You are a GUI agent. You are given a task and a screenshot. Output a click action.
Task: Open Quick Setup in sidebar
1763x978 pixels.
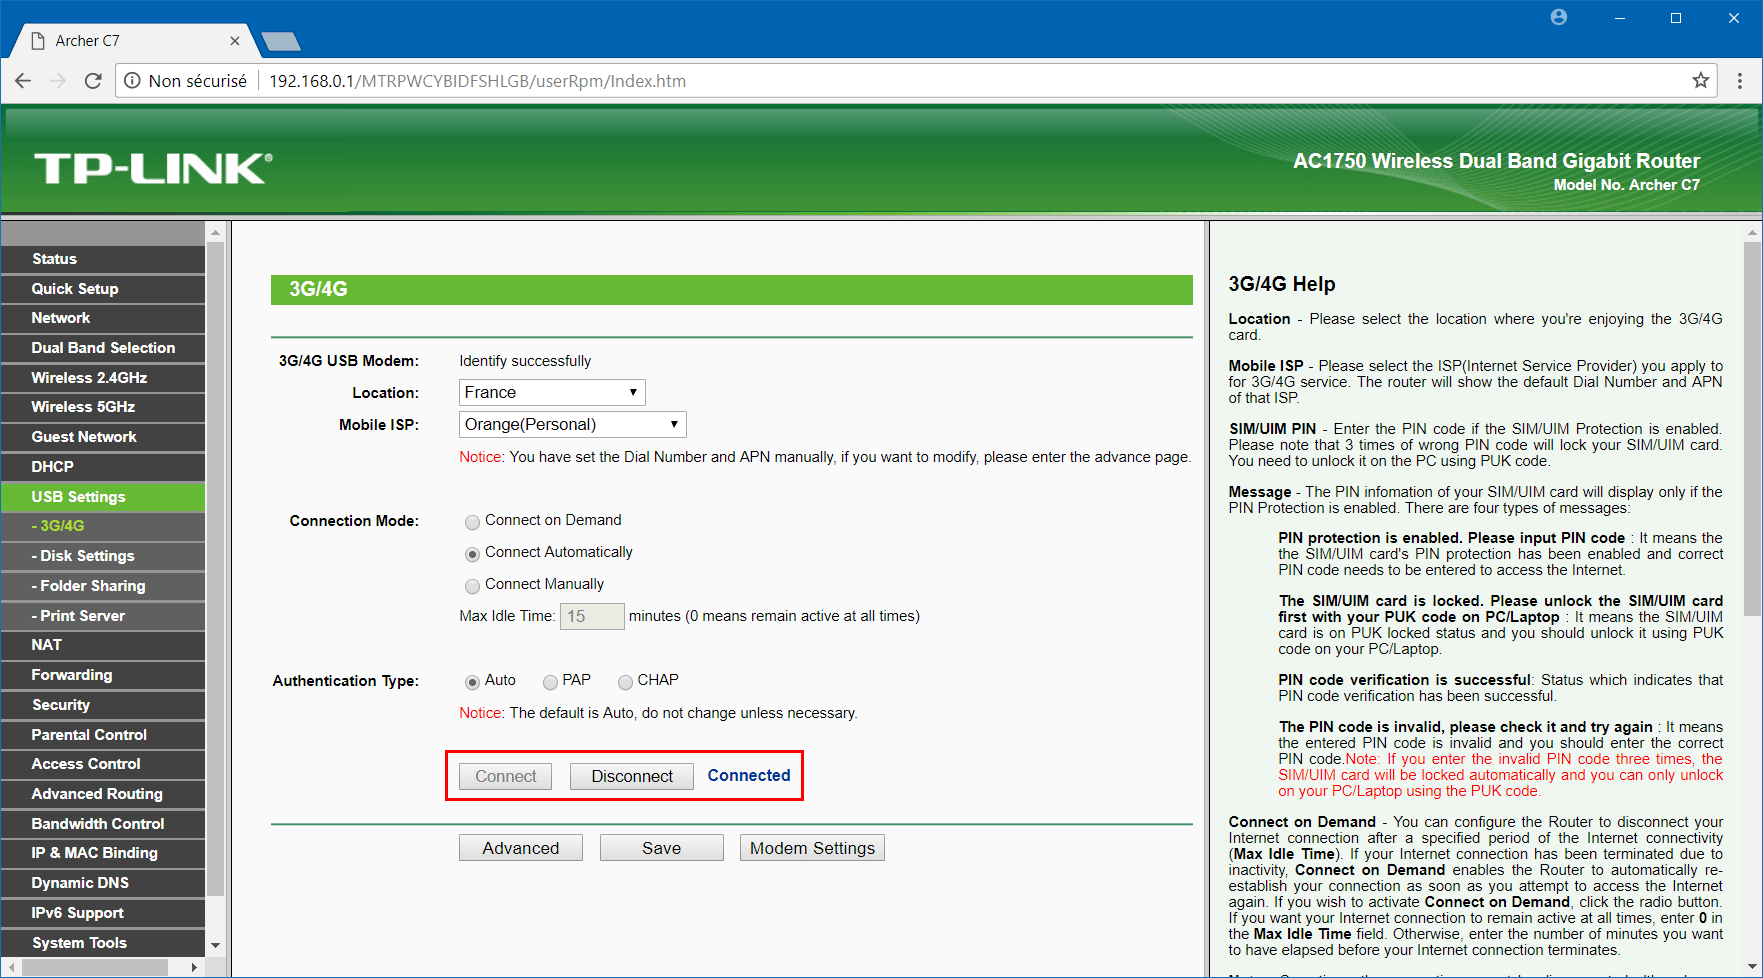[103, 289]
